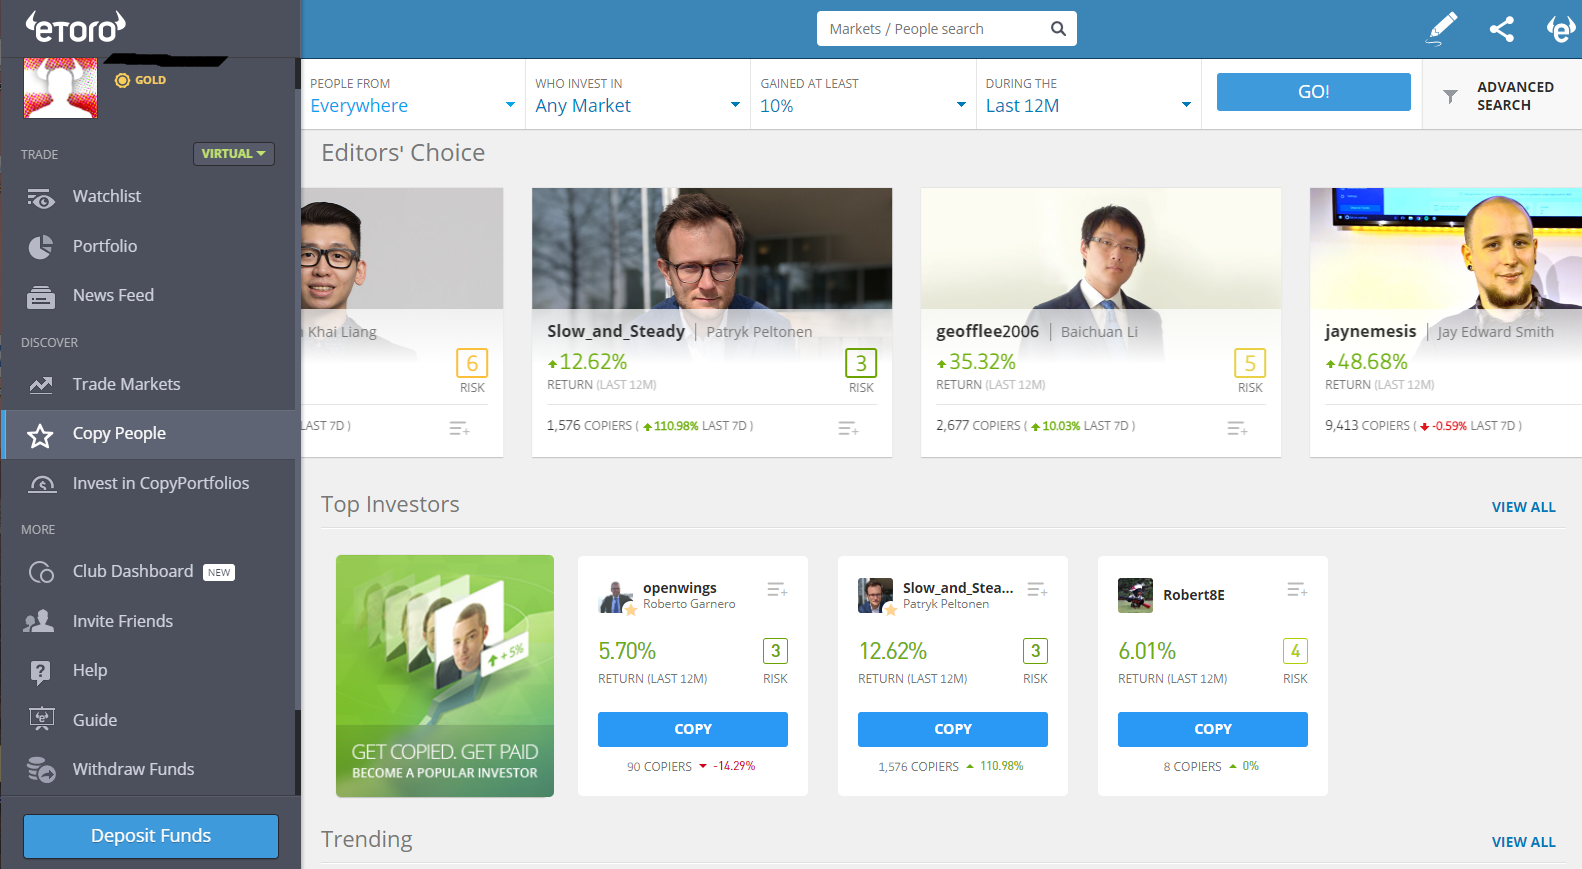Select Trade Markets in sidebar
Viewport: 1582px width, 869px height.
[x=148, y=384]
